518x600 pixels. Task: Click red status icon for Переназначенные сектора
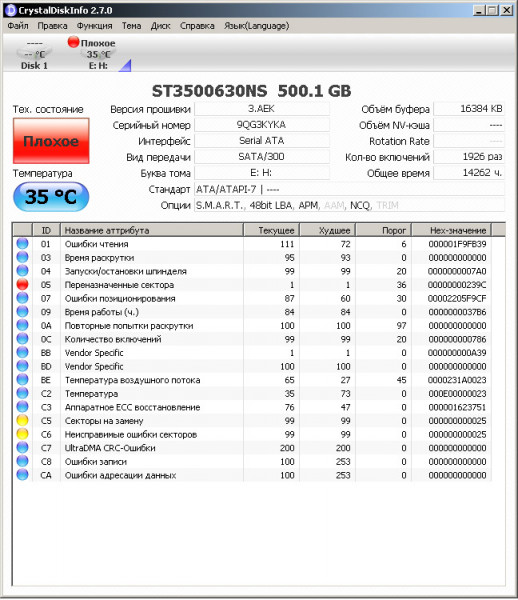pos(23,284)
